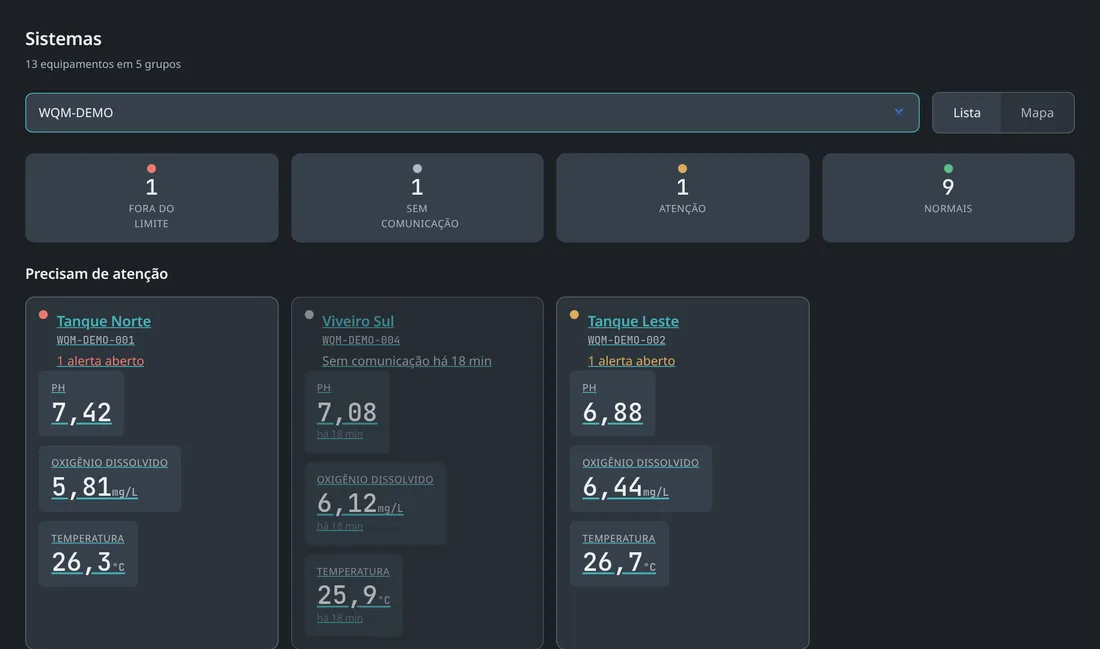
Task: Select the Normais summary card
Action: (948, 198)
